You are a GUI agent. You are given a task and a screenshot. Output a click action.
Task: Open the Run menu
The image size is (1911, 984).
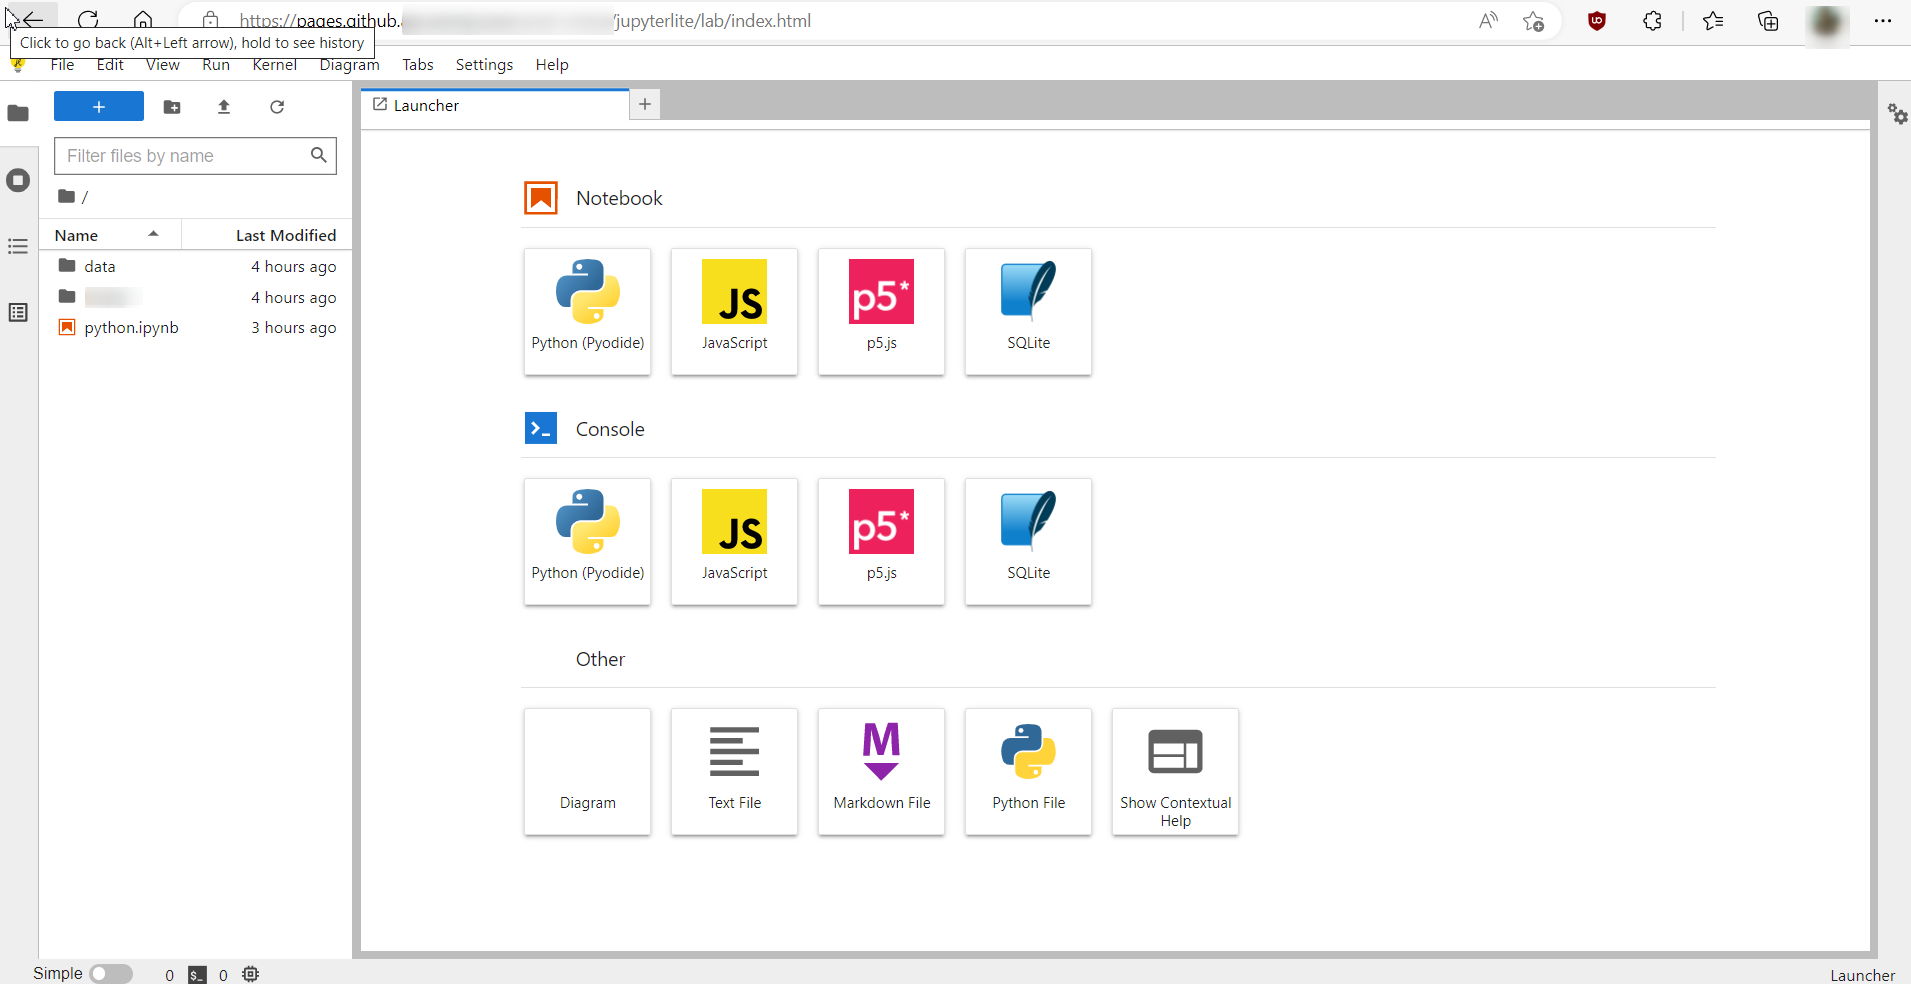tap(216, 65)
